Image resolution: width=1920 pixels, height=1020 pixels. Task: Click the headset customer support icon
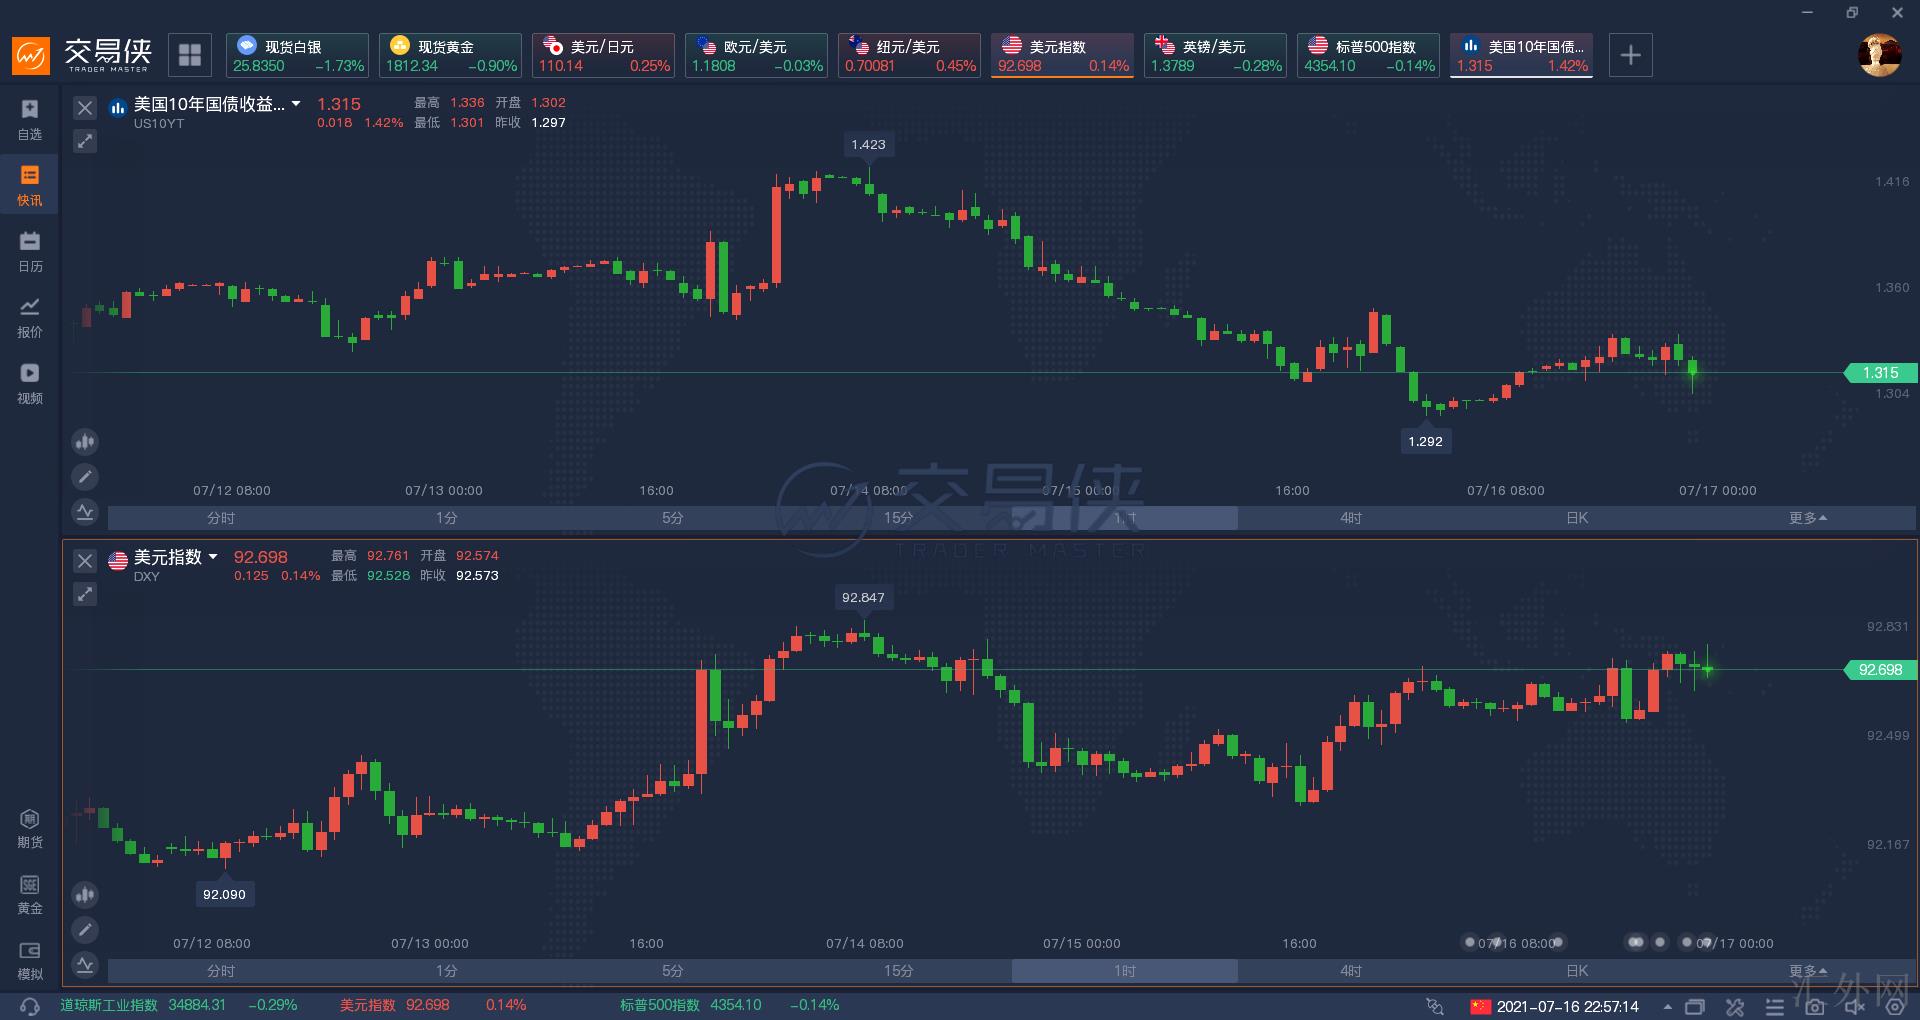30,1006
